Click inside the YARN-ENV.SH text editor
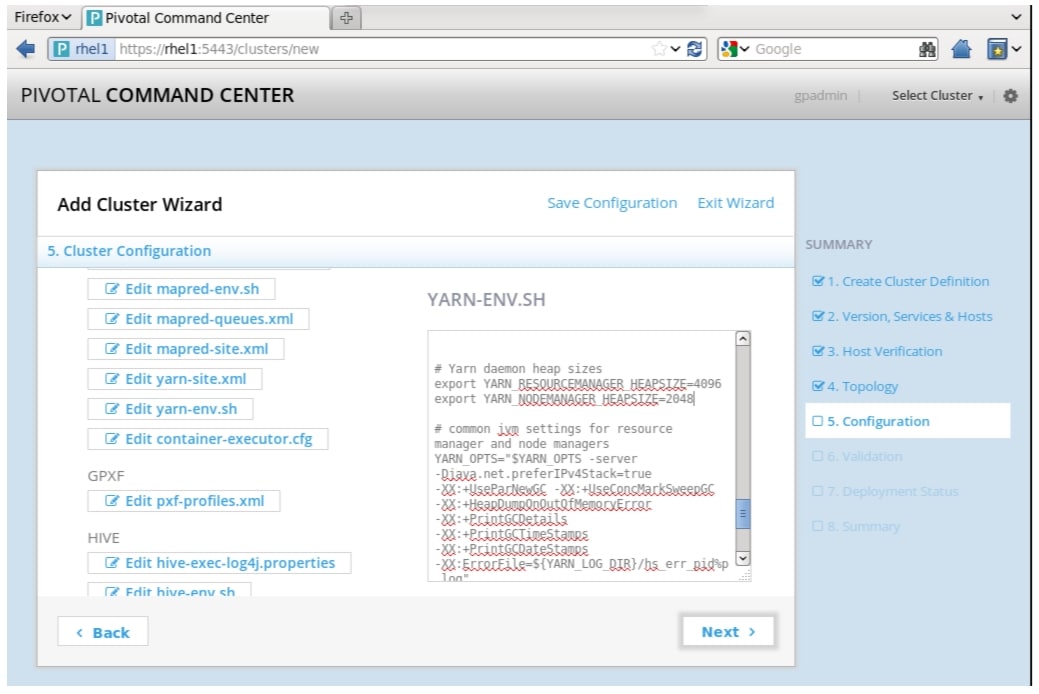The image size is (1039, 694). click(x=582, y=456)
